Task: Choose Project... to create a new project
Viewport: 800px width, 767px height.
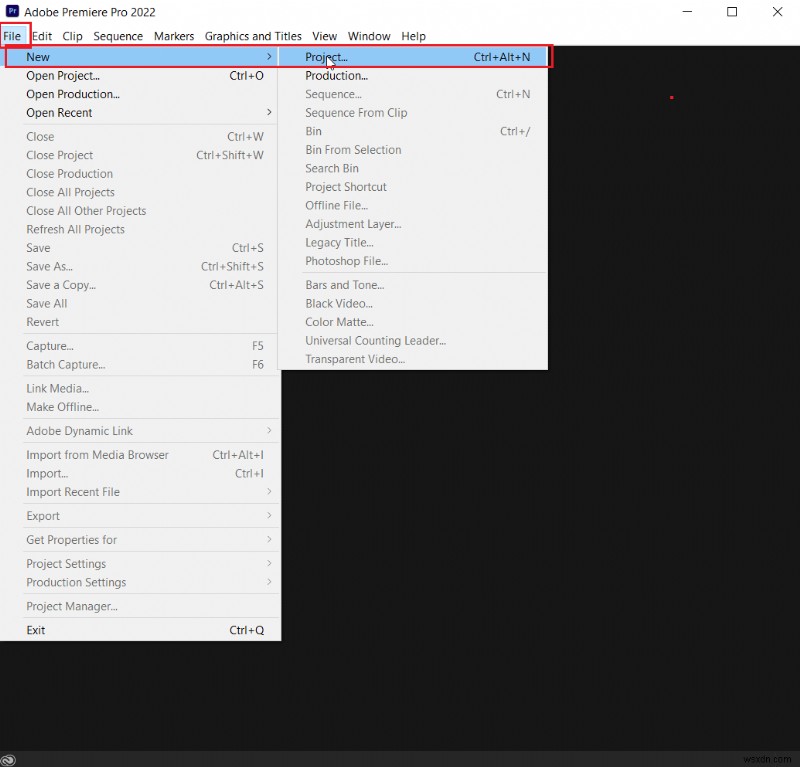Action: pos(413,57)
